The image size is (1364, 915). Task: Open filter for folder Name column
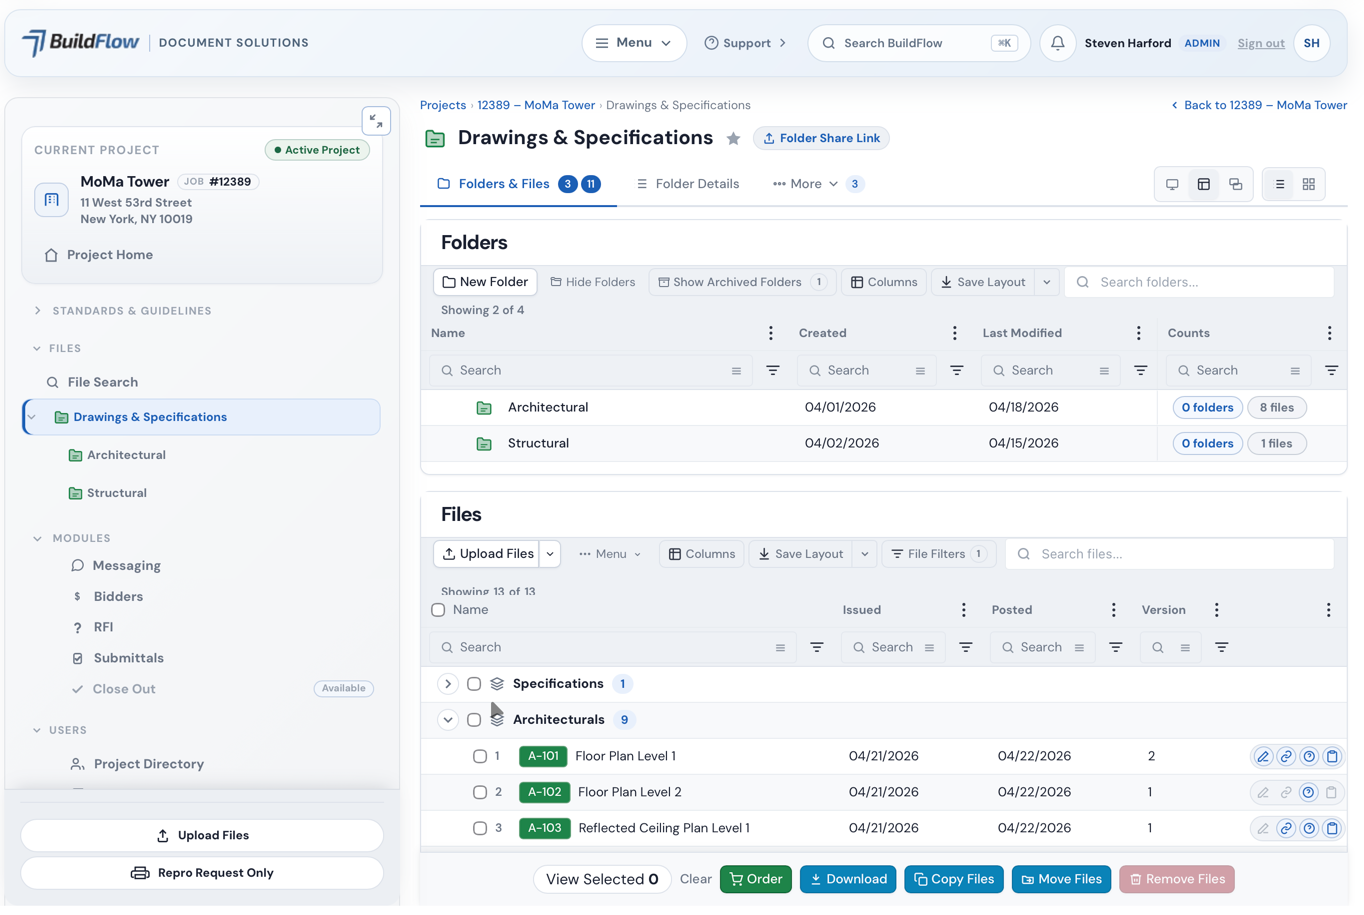tap(773, 371)
